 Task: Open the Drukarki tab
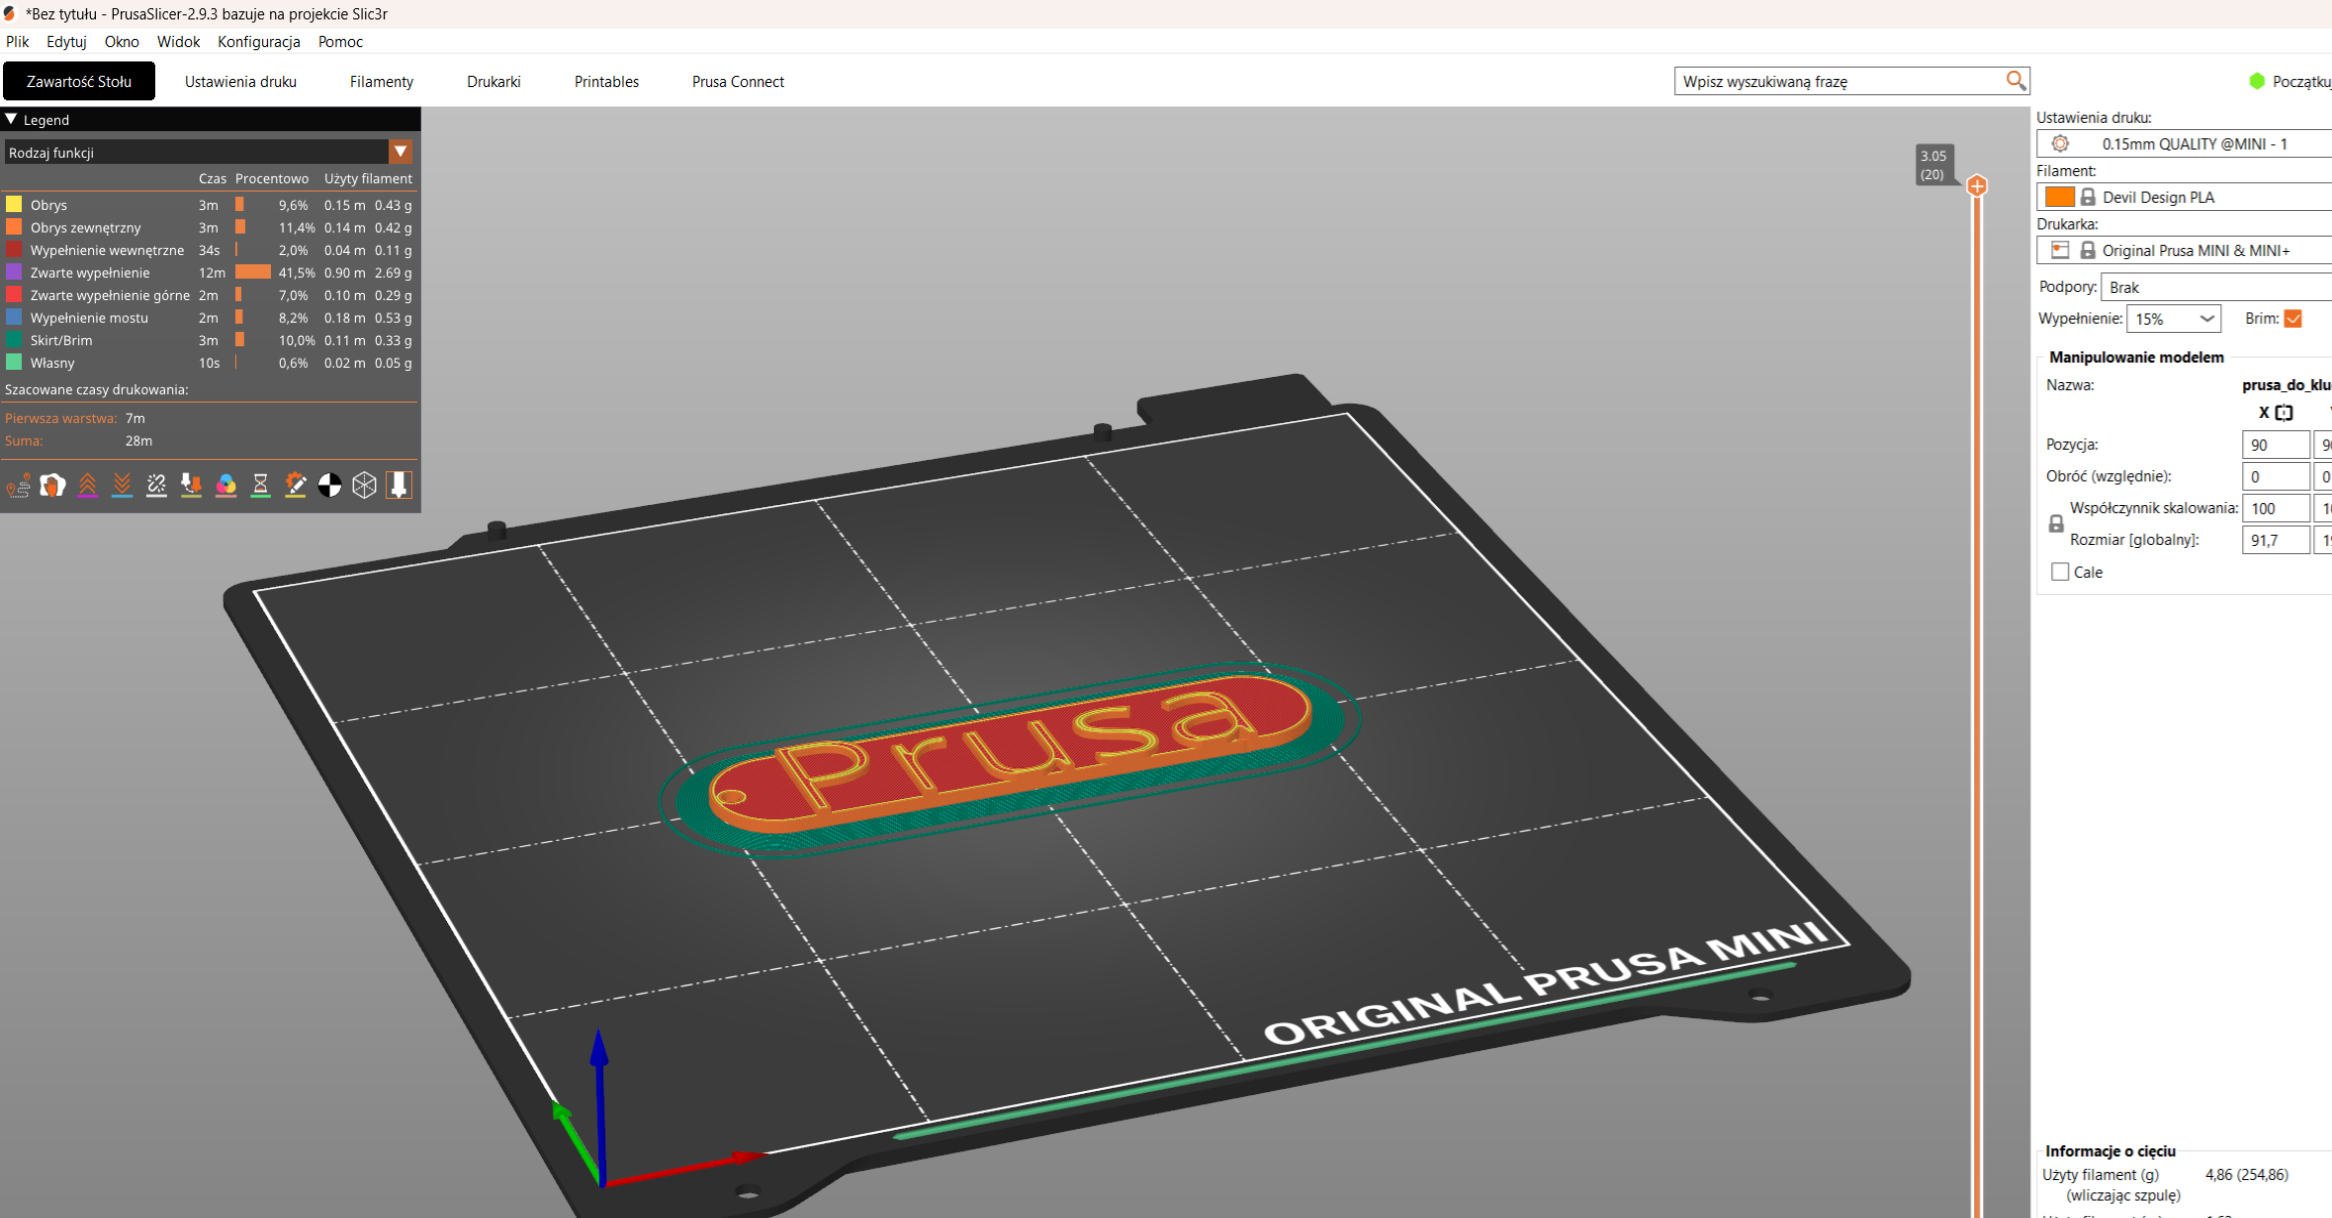493,82
